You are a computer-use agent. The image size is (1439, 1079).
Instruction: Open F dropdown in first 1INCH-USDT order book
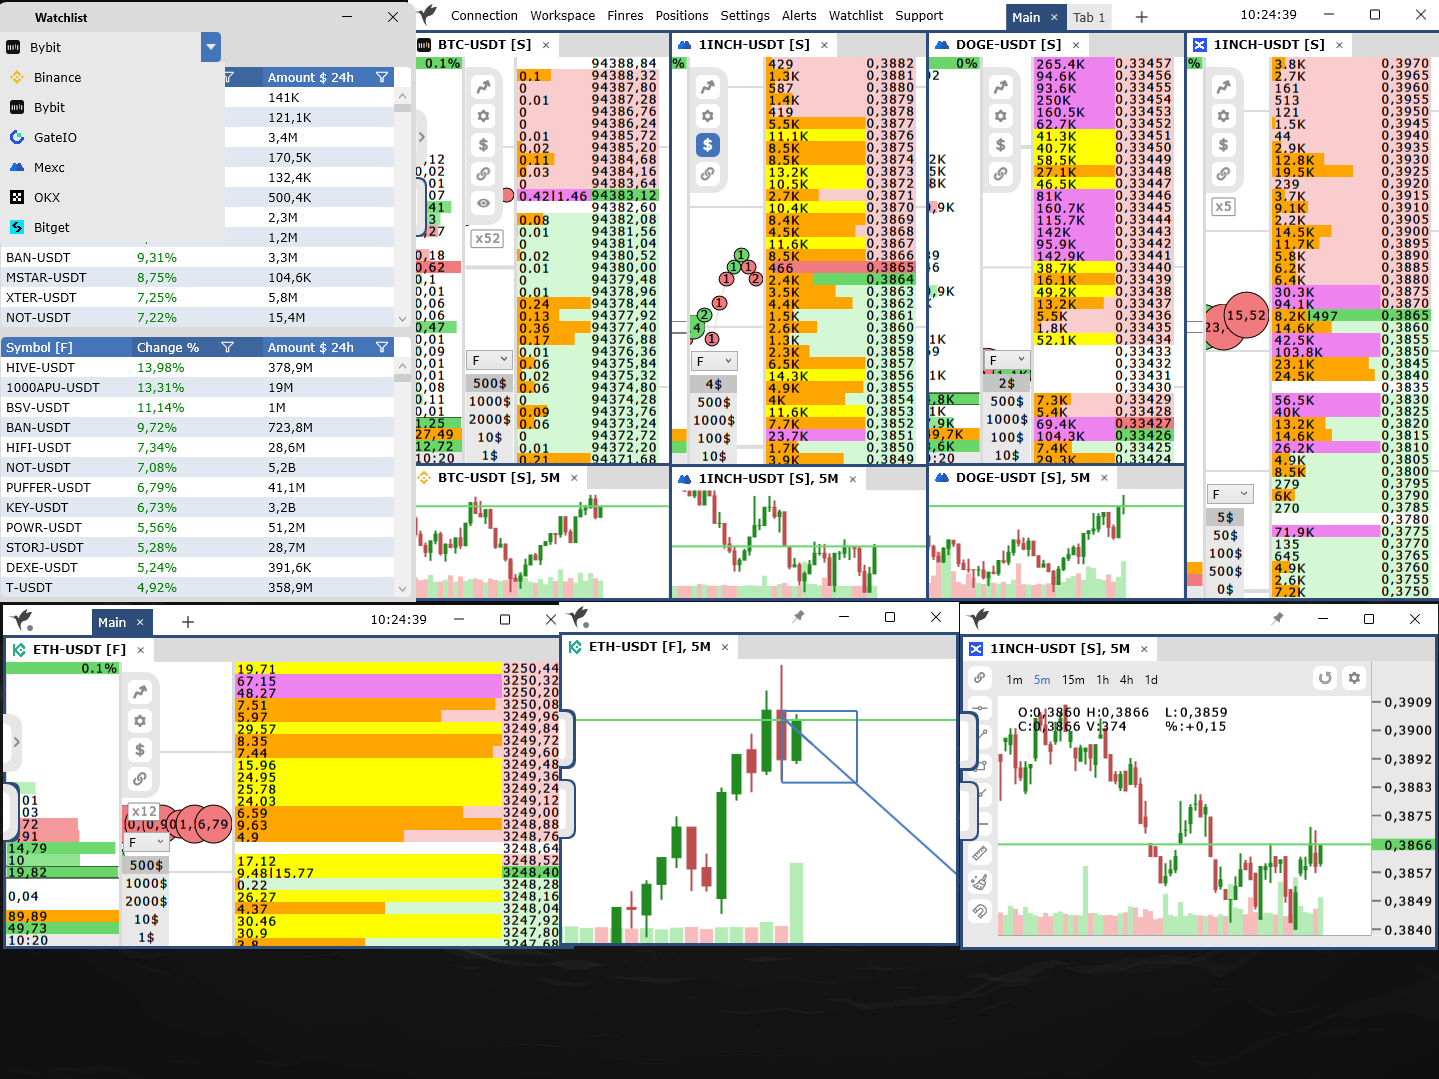click(714, 361)
